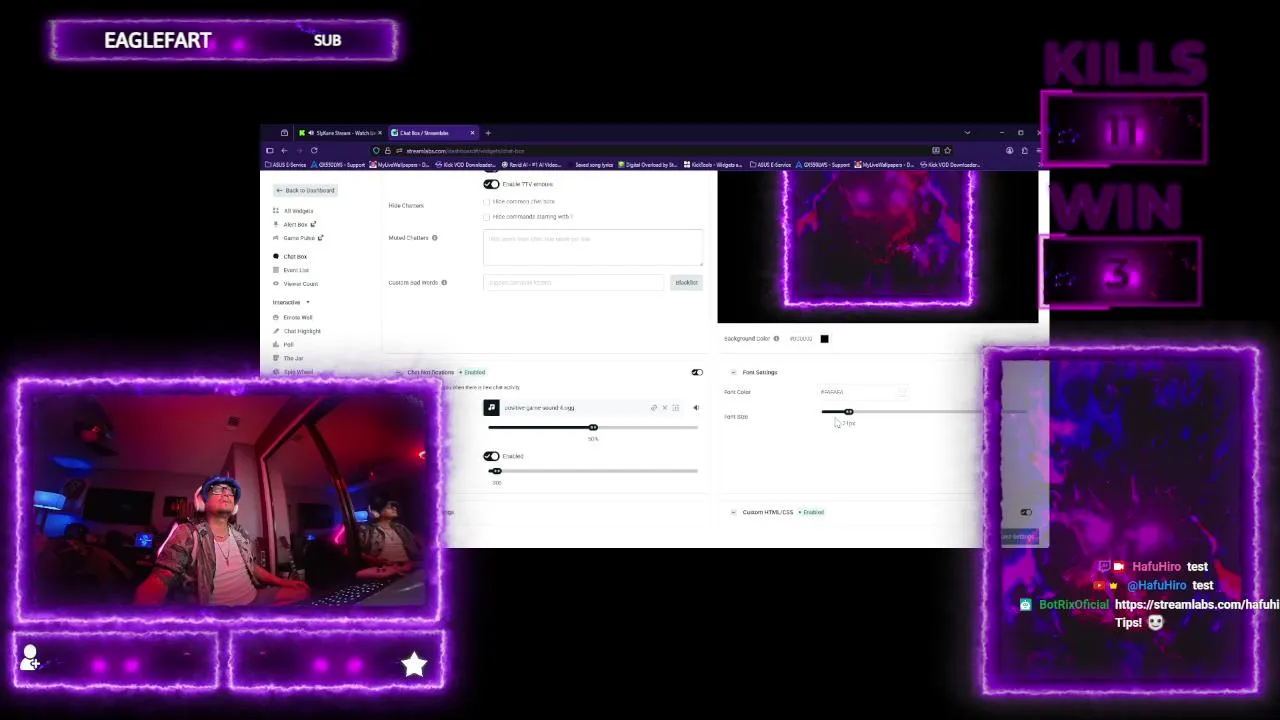The width and height of the screenshot is (1280, 720).
Task: Click the Emote Wall smiley icon
Action: point(276,318)
